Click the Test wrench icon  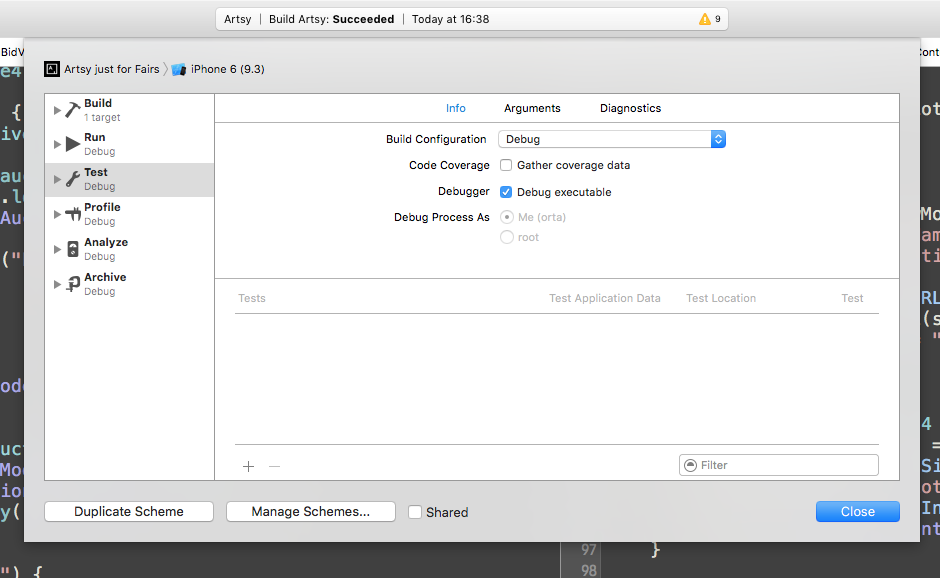pyautogui.click(x=73, y=179)
